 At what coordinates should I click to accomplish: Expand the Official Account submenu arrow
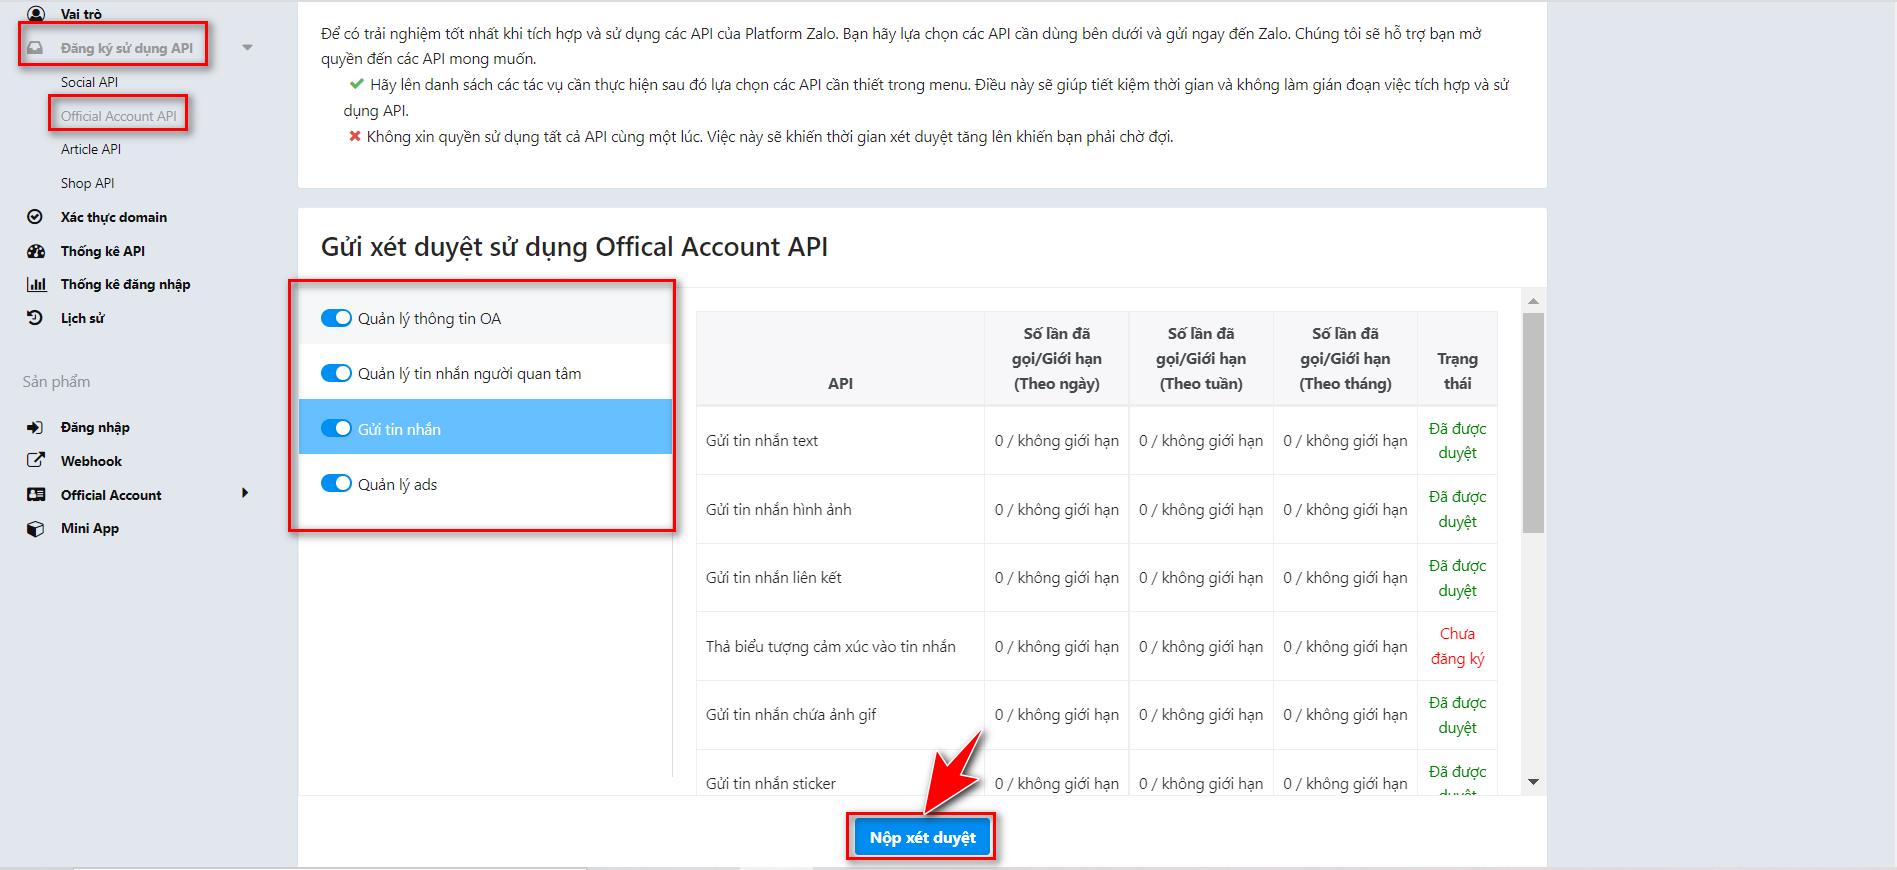pyautogui.click(x=245, y=493)
